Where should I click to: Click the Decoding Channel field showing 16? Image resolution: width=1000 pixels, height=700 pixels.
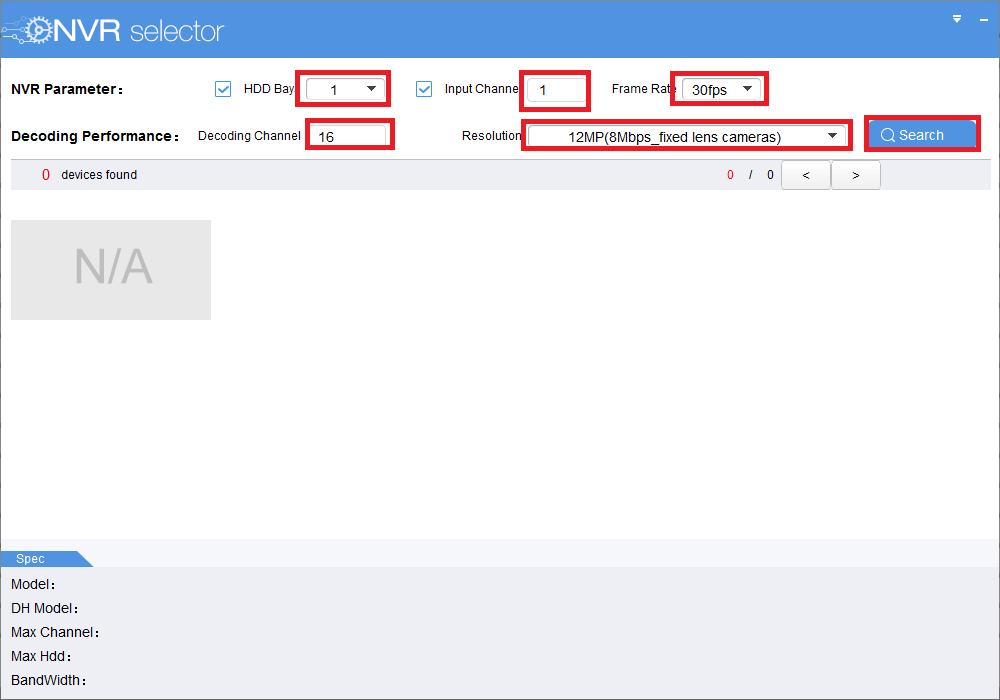coord(349,136)
